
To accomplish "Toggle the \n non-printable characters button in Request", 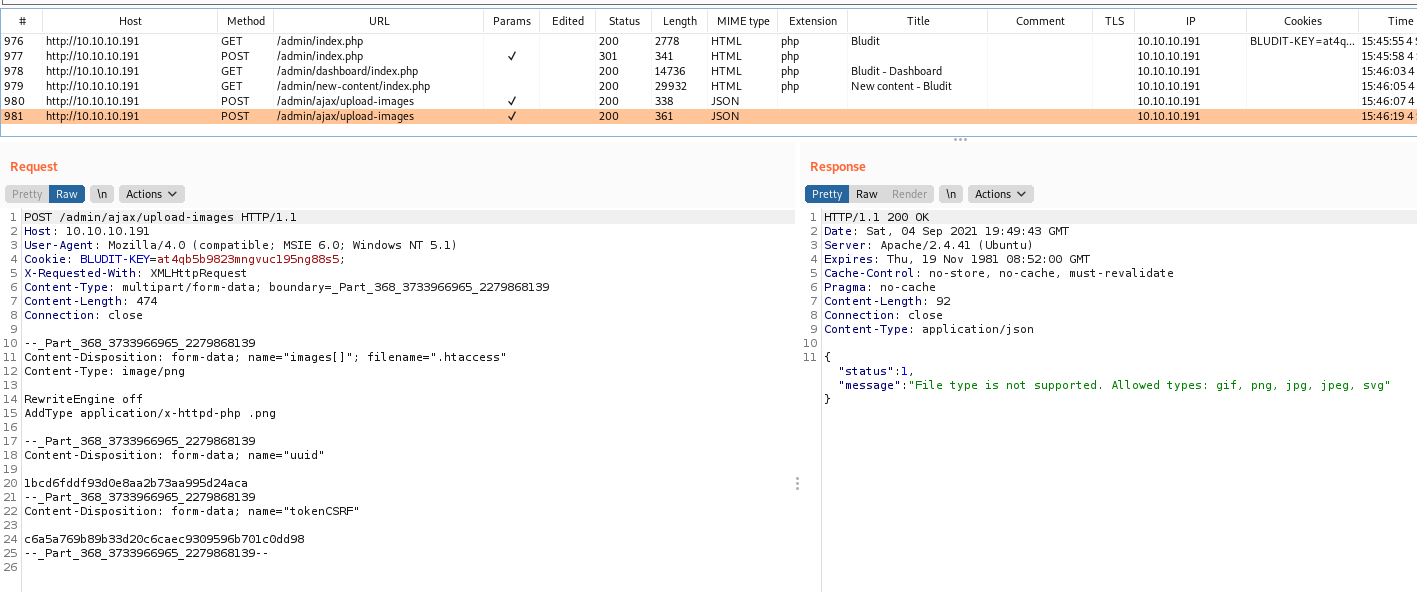I will click(x=101, y=194).
